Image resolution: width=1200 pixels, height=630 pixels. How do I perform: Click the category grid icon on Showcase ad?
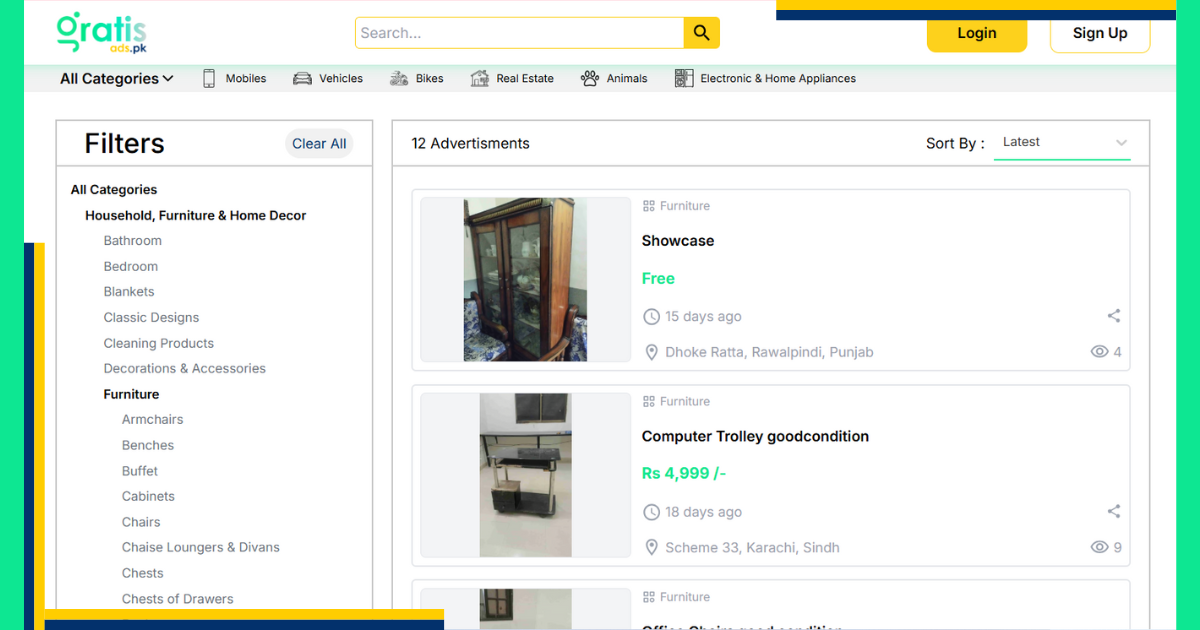649,206
